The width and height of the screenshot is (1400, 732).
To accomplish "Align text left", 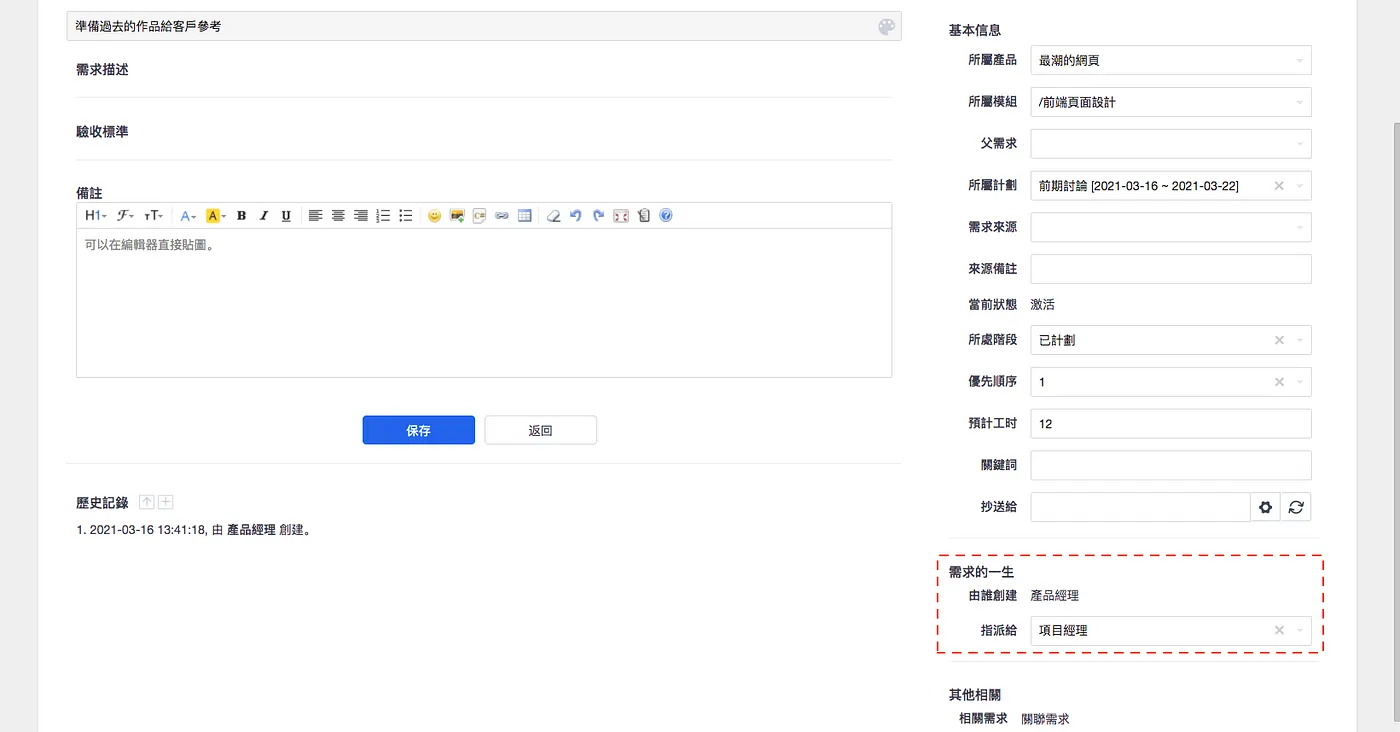I will point(316,215).
